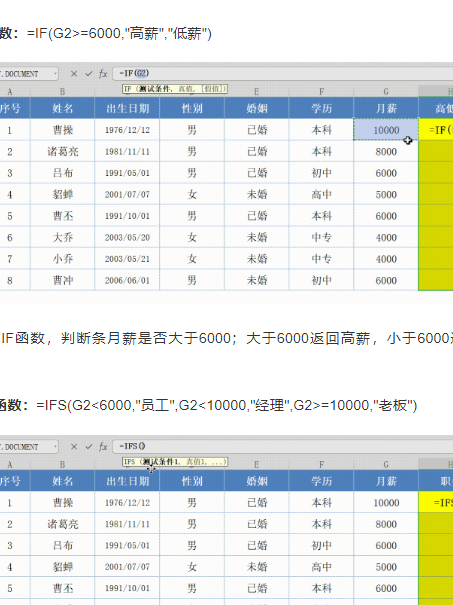Select salary cell 8000 for 诸葛亮 in upper table

click(x=386, y=151)
